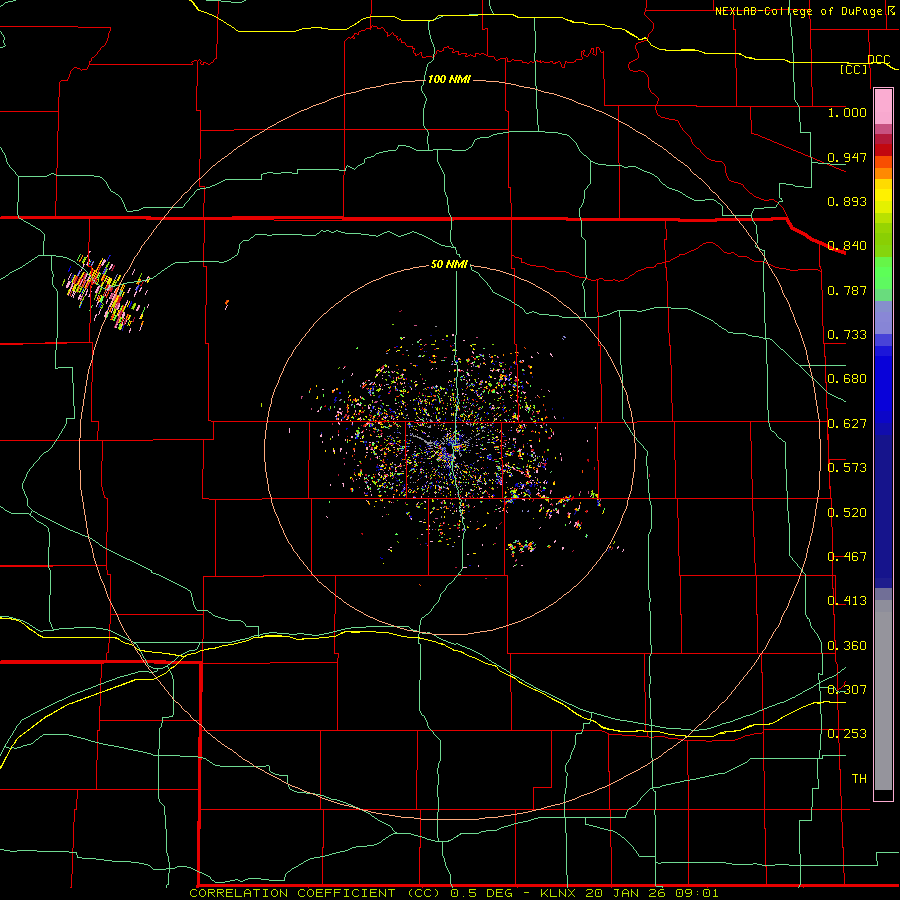The width and height of the screenshot is (900, 900).
Task: Select the 0.253 scale value
Action: click(847, 734)
